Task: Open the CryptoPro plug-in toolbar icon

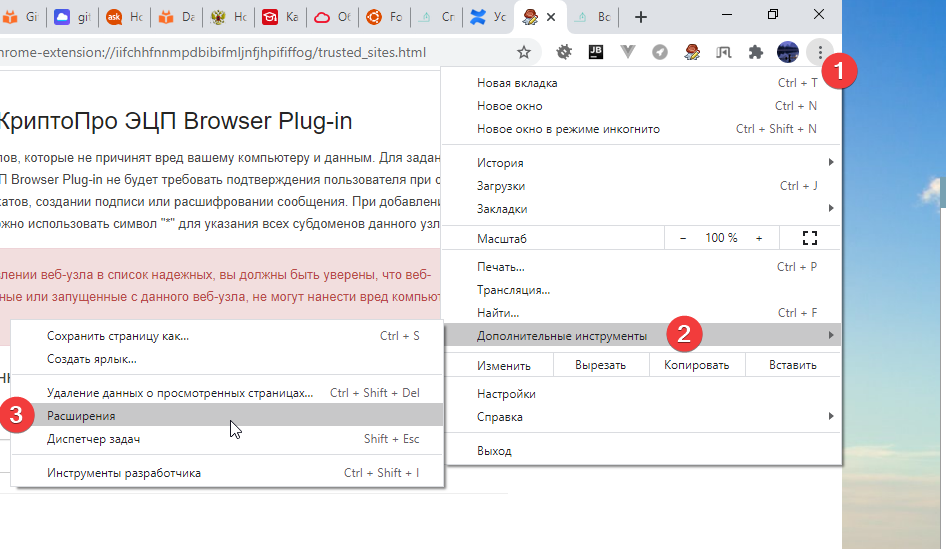Action: click(x=691, y=52)
